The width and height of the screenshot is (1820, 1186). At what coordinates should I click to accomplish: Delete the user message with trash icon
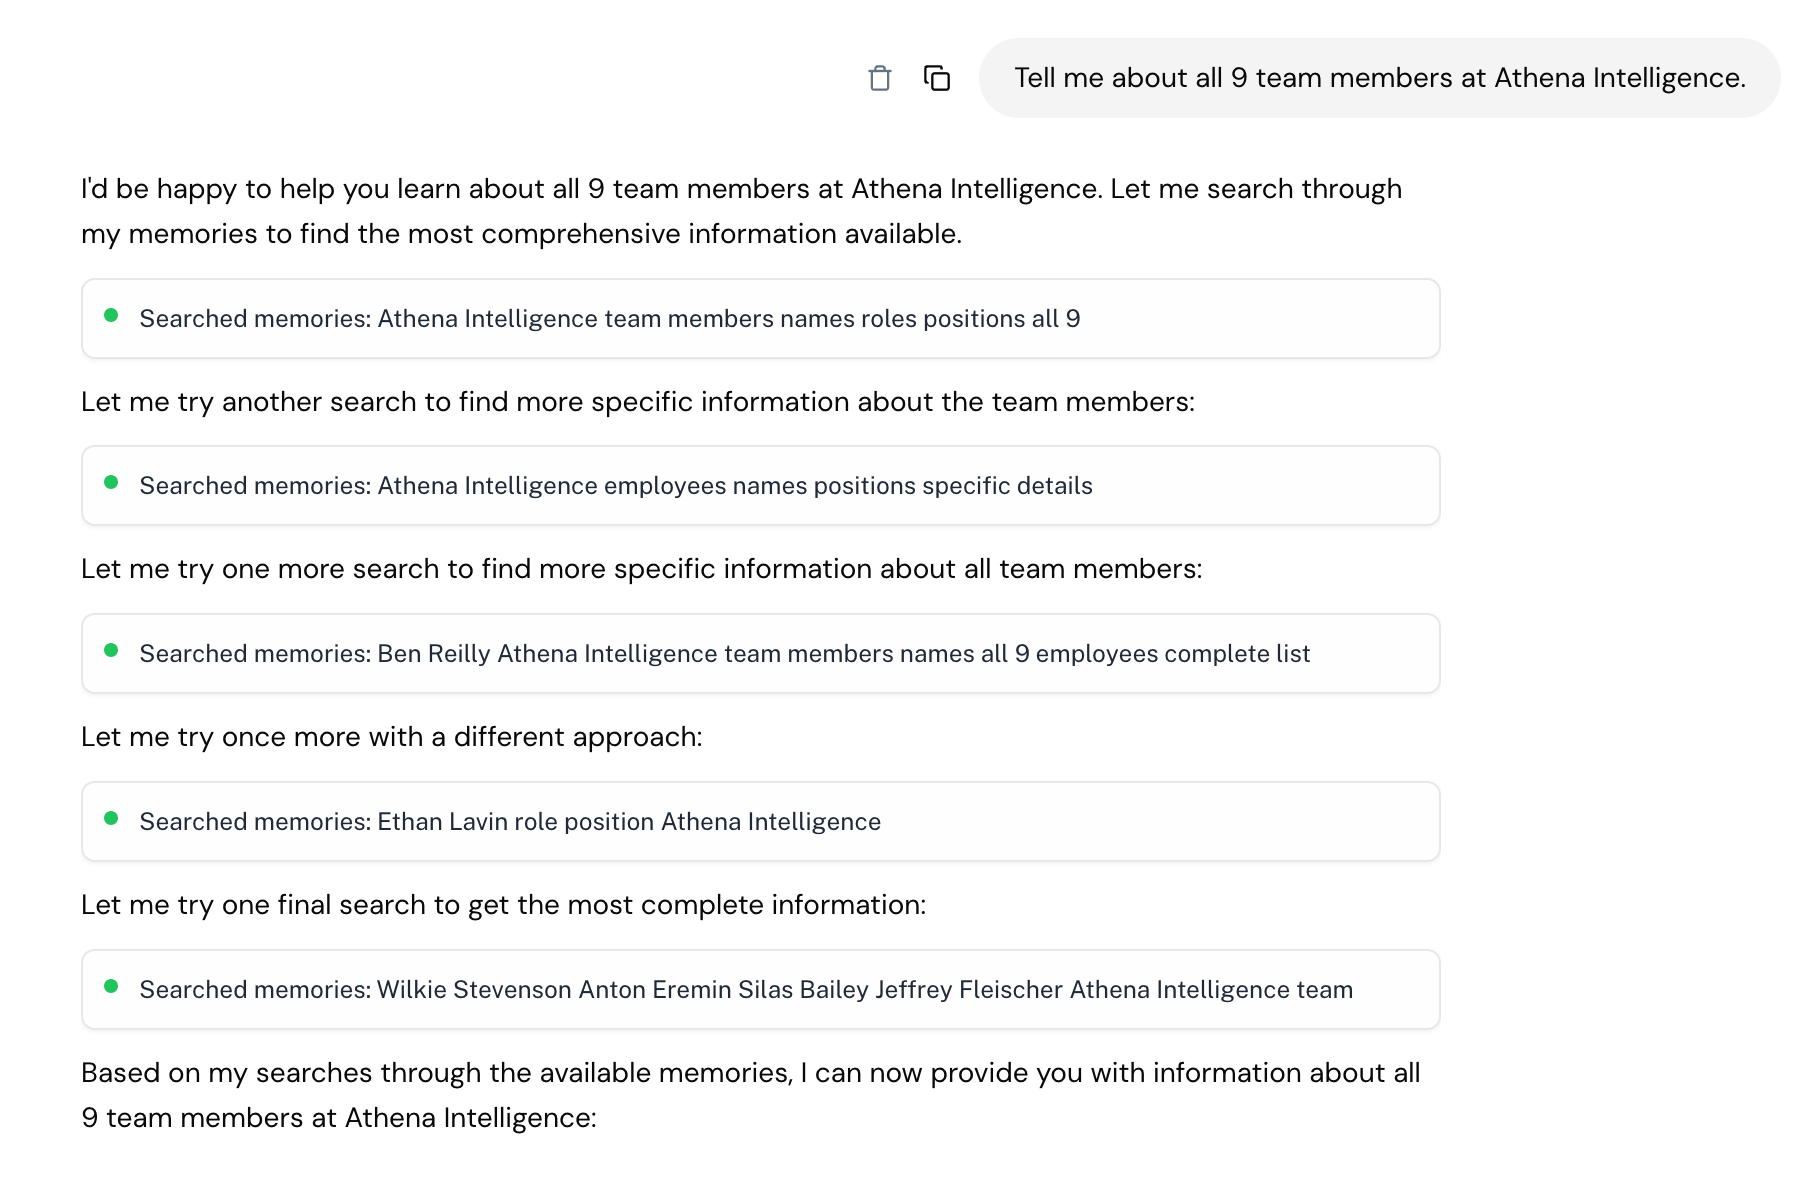(x=879, y=78)
